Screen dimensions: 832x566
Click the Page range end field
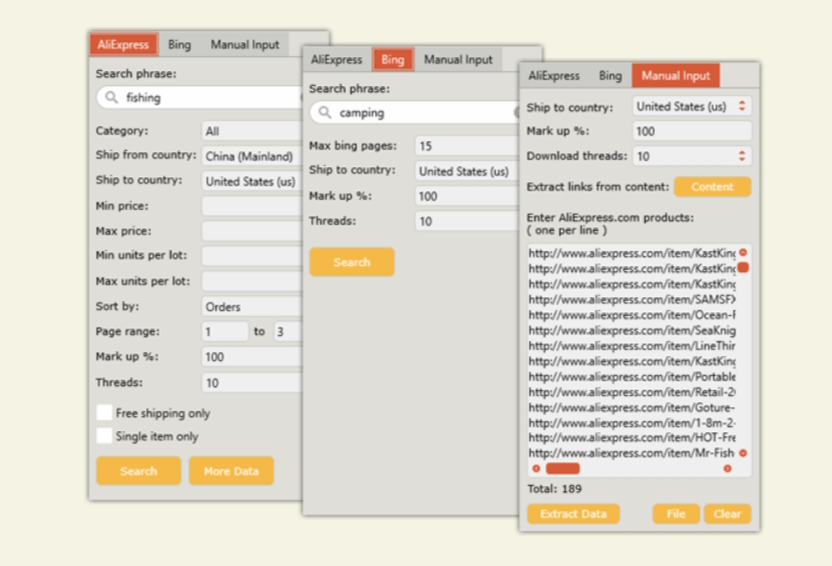[288, 332]
